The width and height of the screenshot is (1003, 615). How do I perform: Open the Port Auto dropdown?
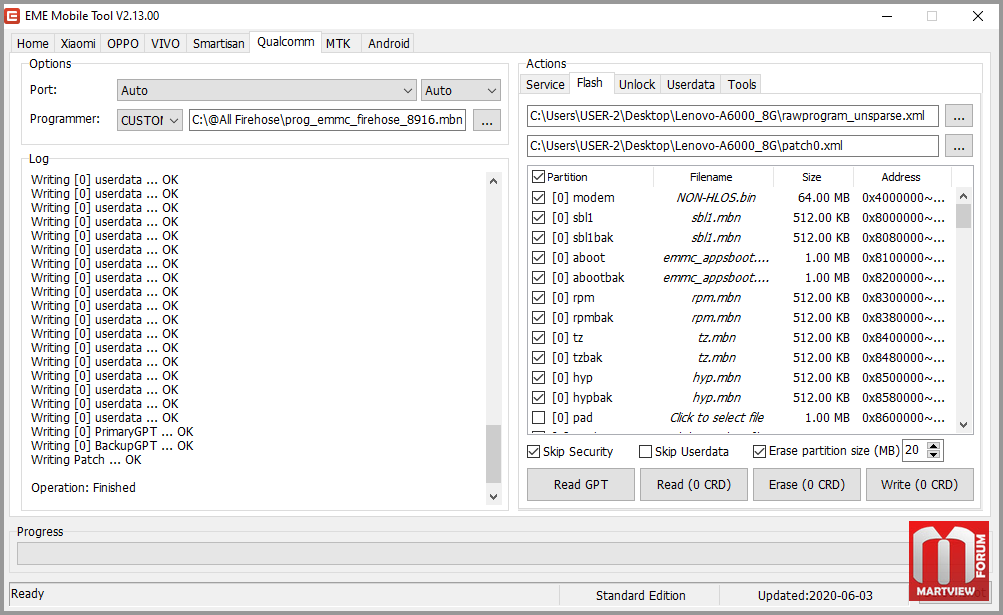coord(267,90)
